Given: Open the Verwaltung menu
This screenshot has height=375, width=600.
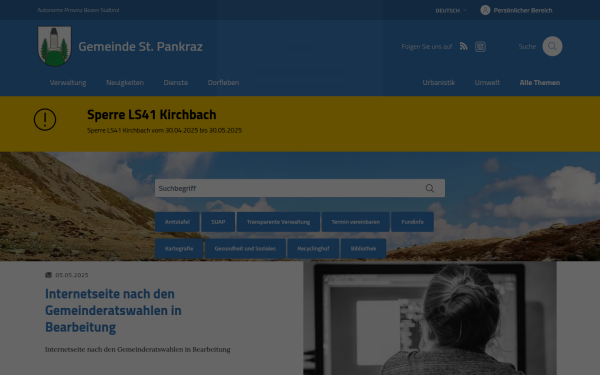Looking at the screenshot, I should 68,82.
